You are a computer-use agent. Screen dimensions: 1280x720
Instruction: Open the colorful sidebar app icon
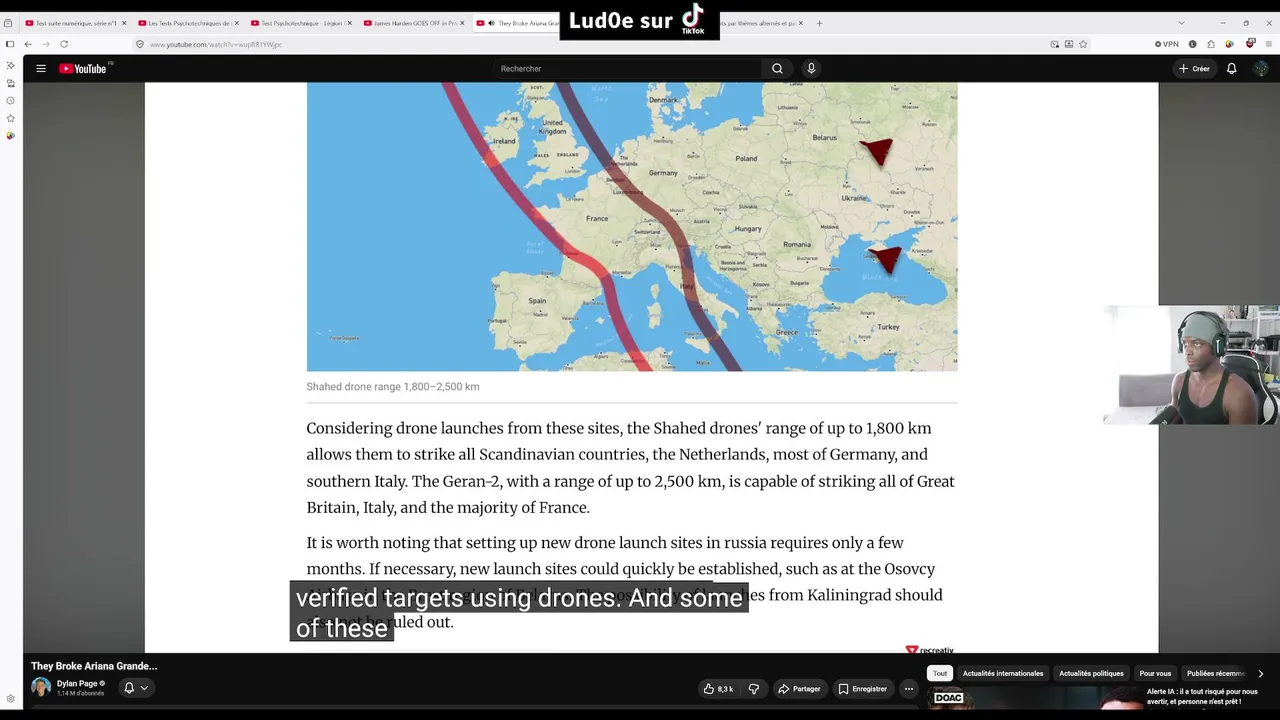(10, 135)
